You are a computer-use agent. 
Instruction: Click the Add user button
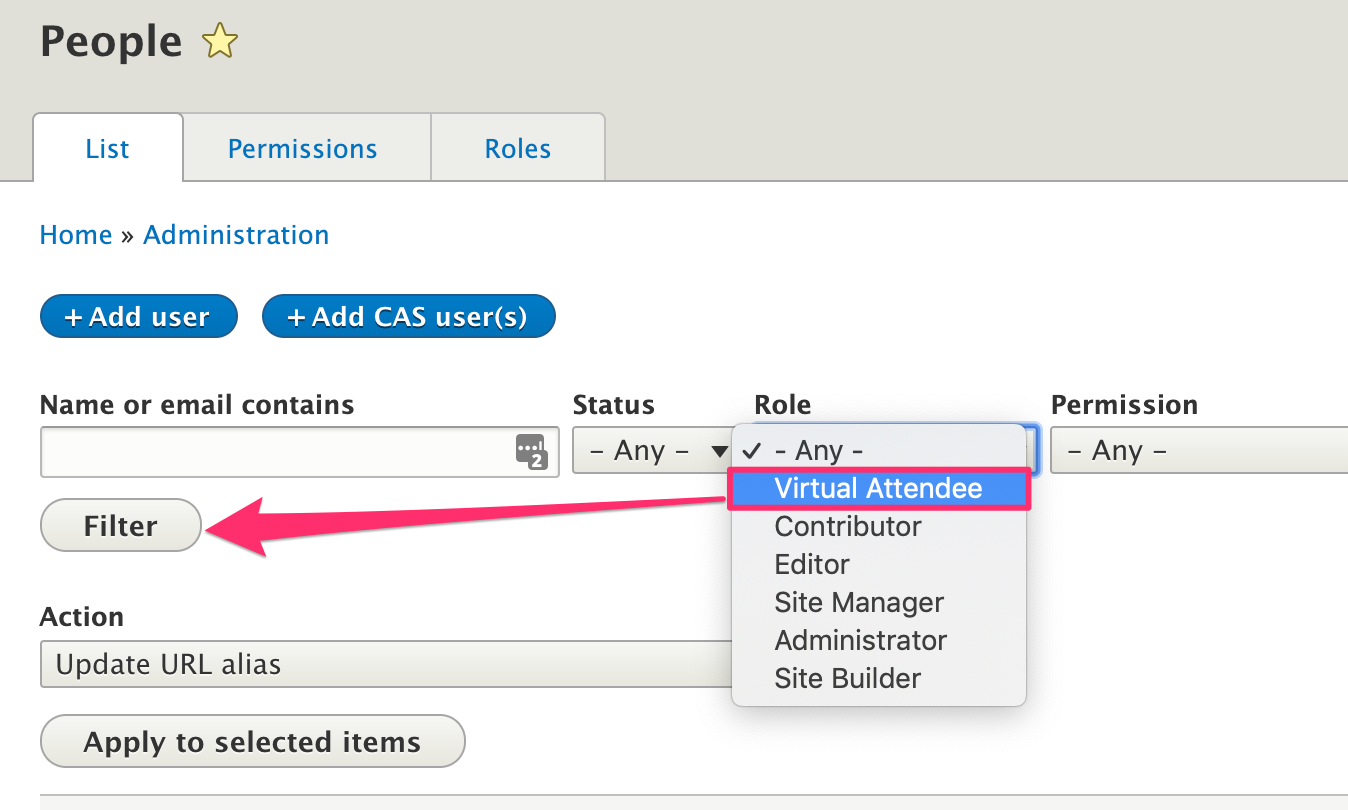(x=138, y=317)
